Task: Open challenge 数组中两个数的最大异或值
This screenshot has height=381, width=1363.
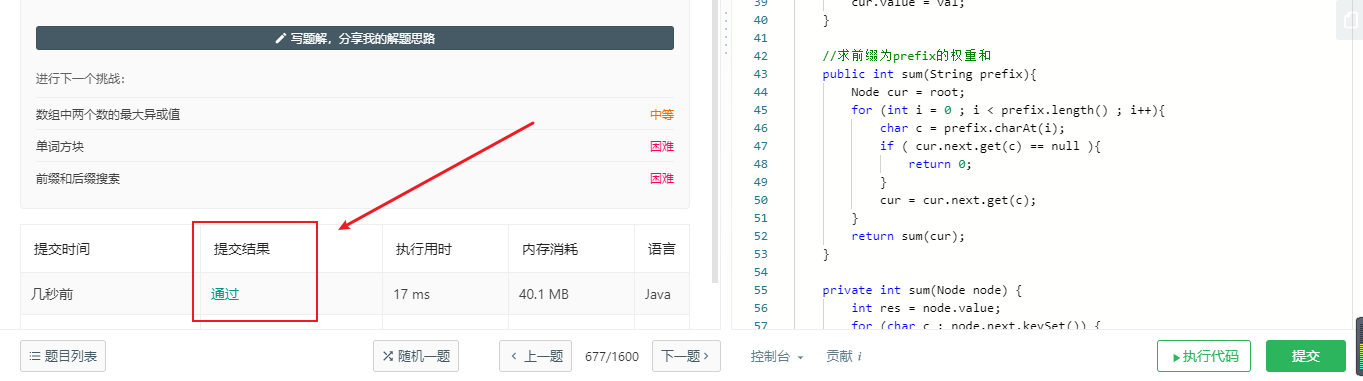Action: (108, 114)
